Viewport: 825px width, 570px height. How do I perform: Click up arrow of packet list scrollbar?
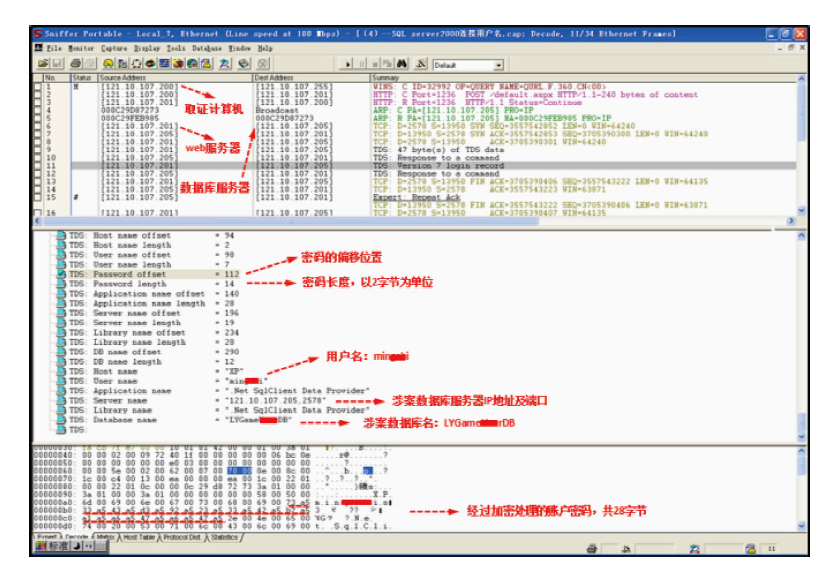[801, 79]
